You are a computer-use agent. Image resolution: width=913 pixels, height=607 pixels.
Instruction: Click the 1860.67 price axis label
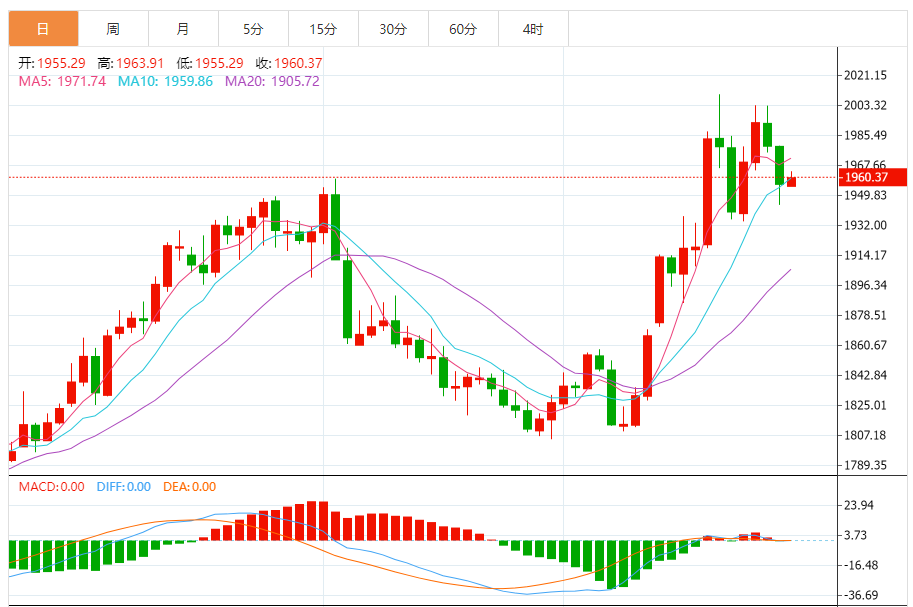click(x=865, y=345)
